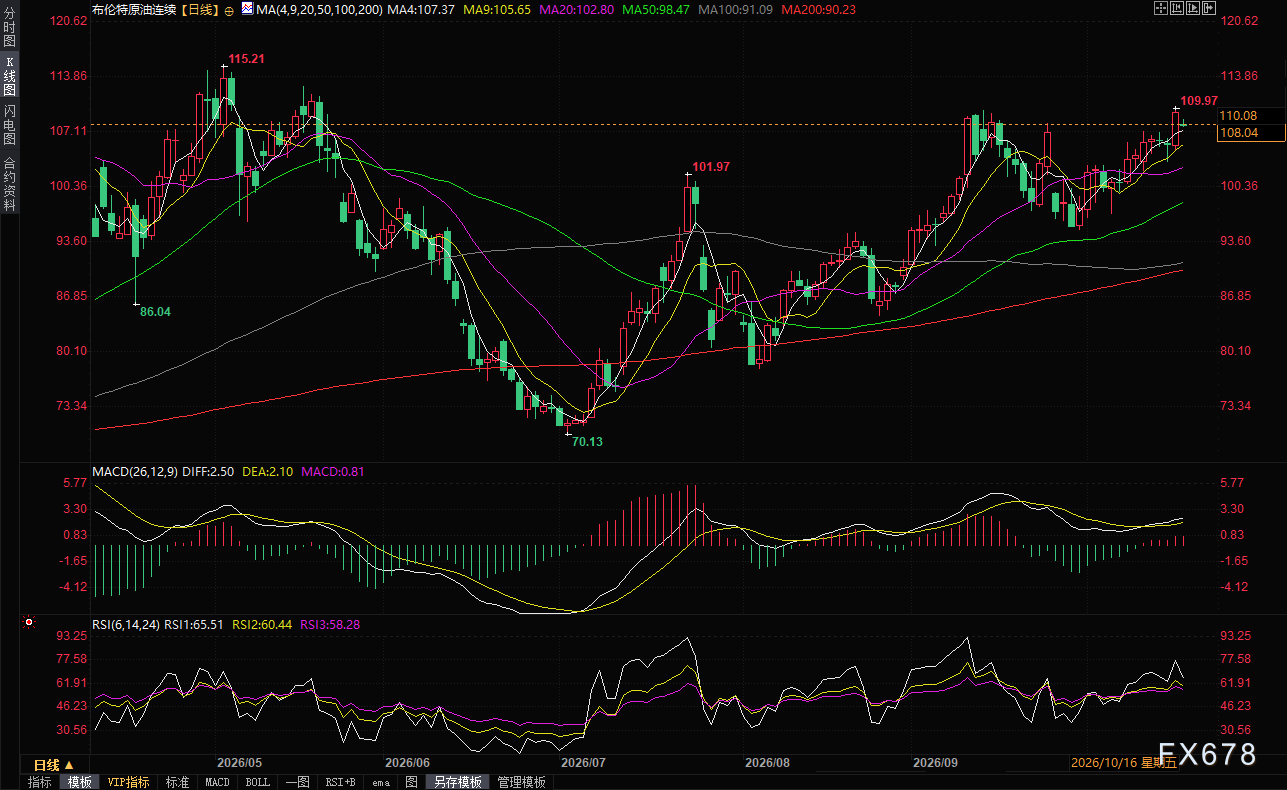Switch to the K线图 side tab

9,76
